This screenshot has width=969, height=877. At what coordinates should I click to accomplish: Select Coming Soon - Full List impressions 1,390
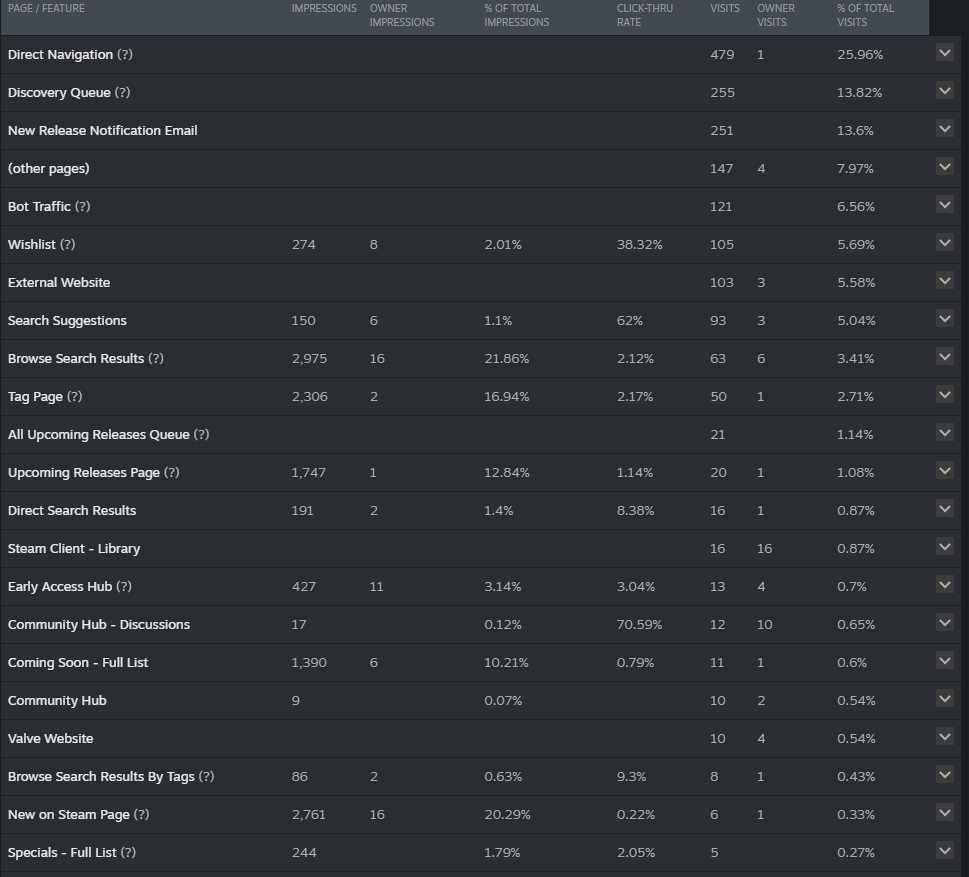(309, 663)
